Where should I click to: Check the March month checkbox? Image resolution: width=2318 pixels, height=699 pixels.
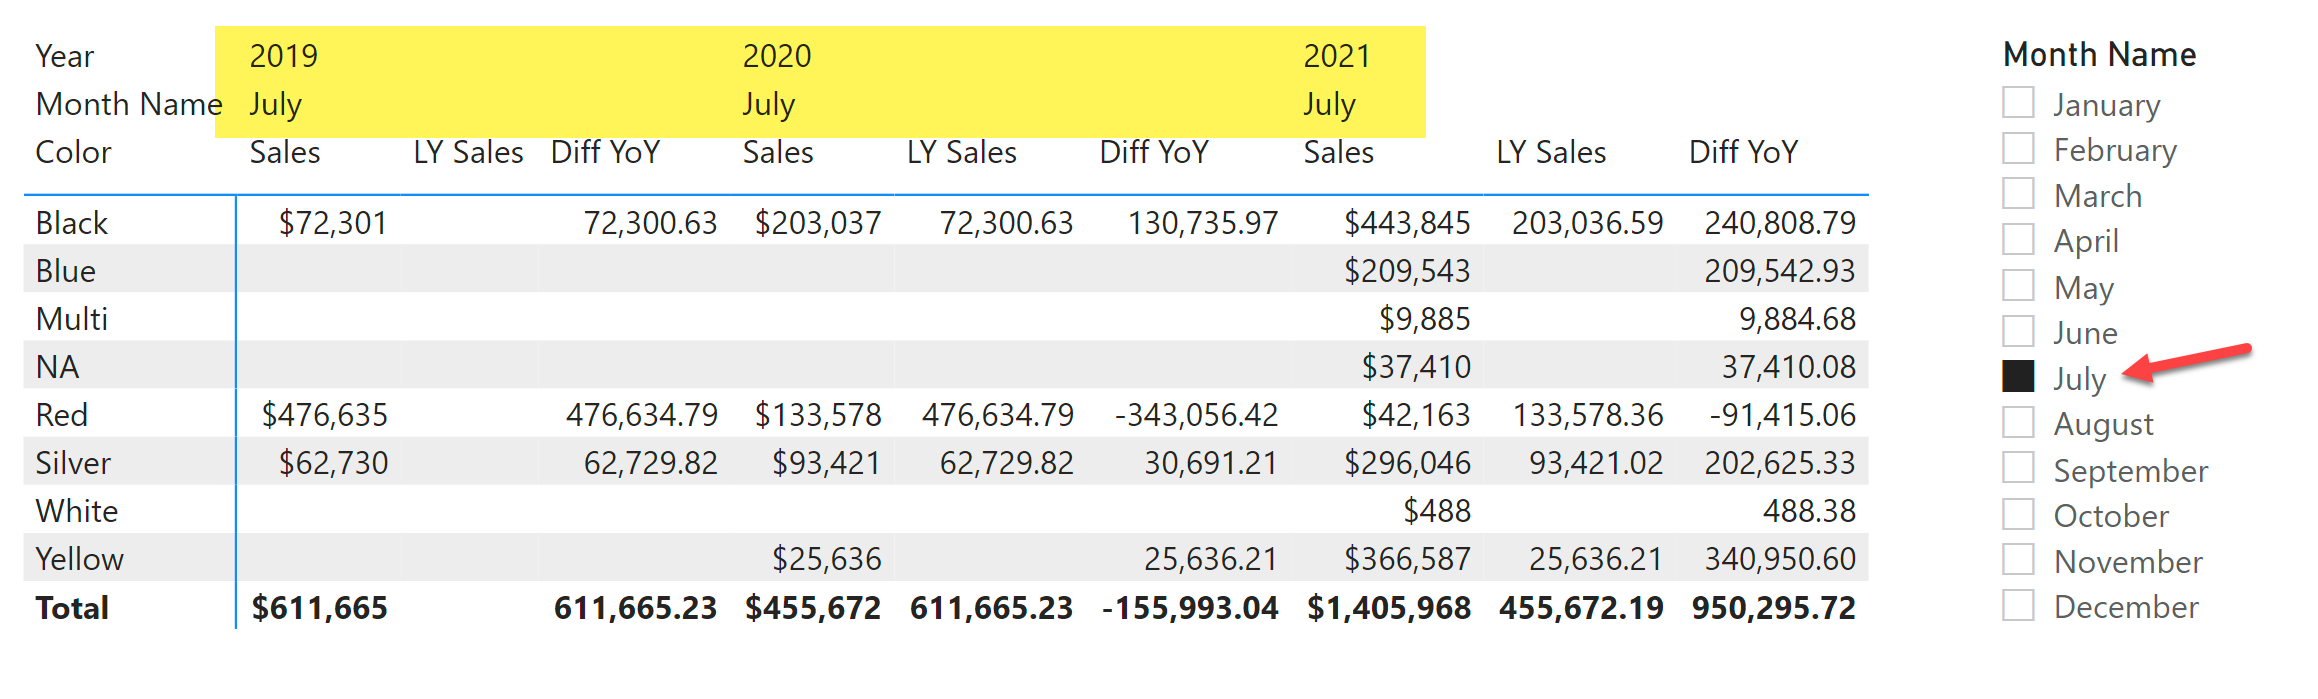pyautogui.click(x=2018, y=194)
